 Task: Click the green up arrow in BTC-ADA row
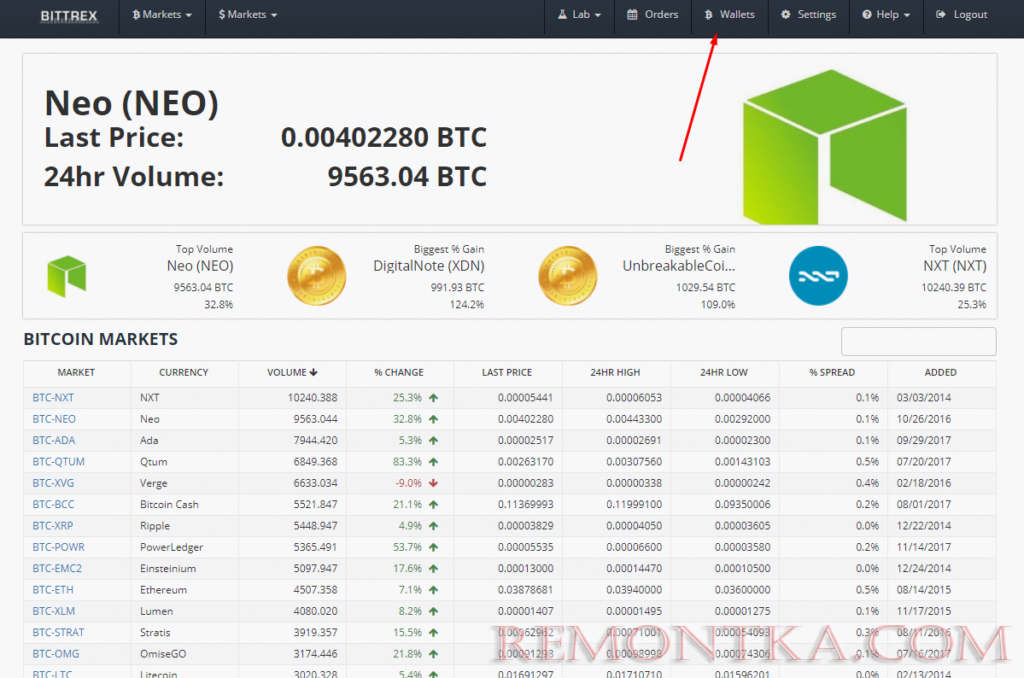pyautogui.click(x=433, y=440)
